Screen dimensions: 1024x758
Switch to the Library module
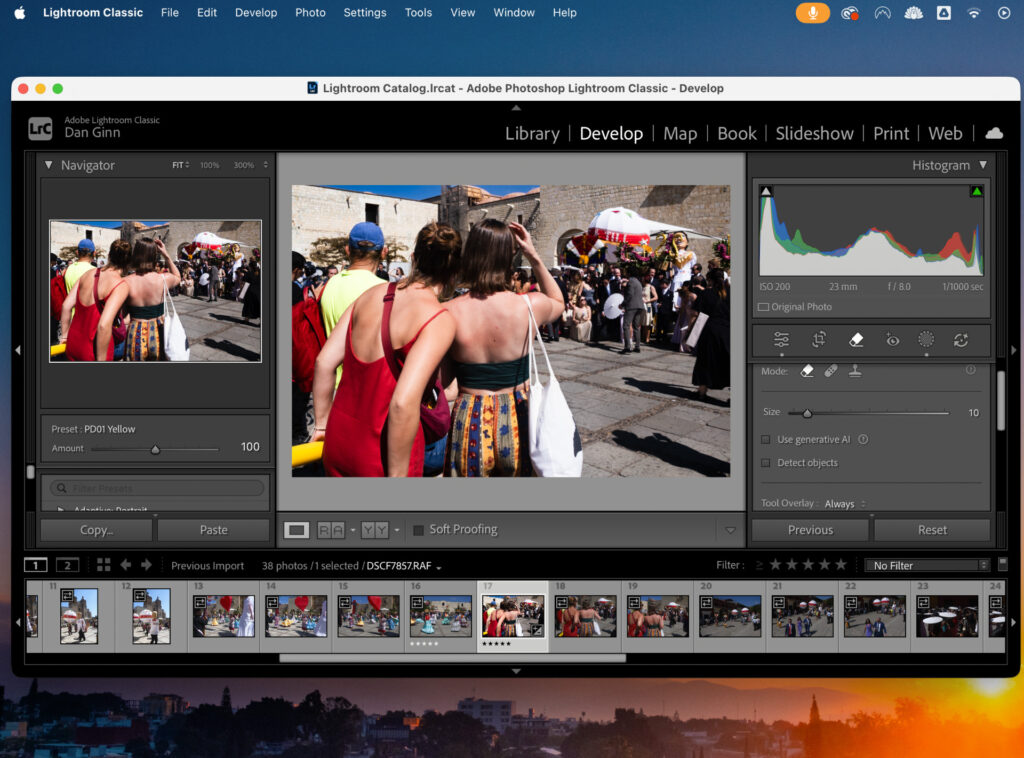coord(531,133)
